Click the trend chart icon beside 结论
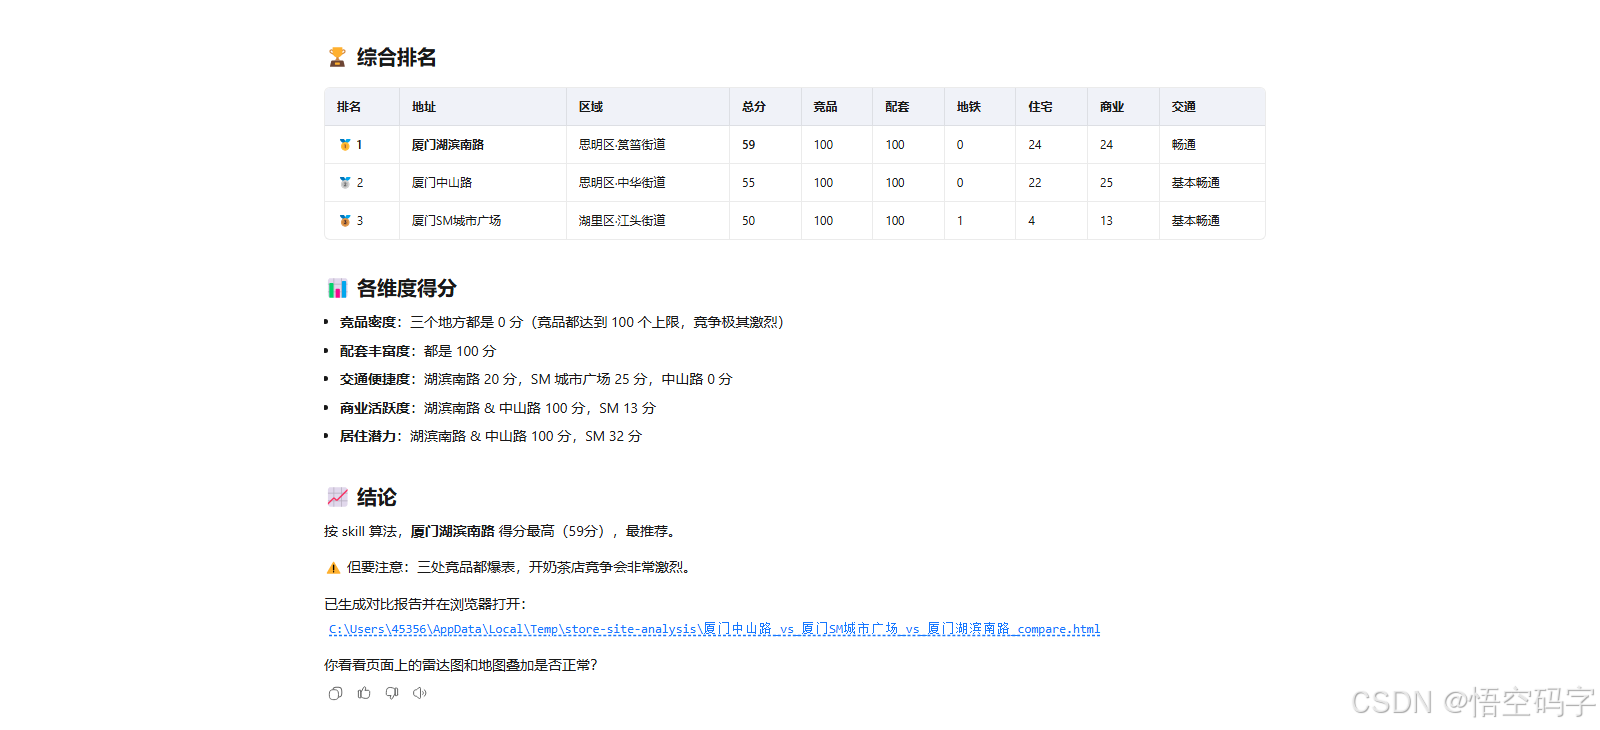1600x730 pixels. 337,497
